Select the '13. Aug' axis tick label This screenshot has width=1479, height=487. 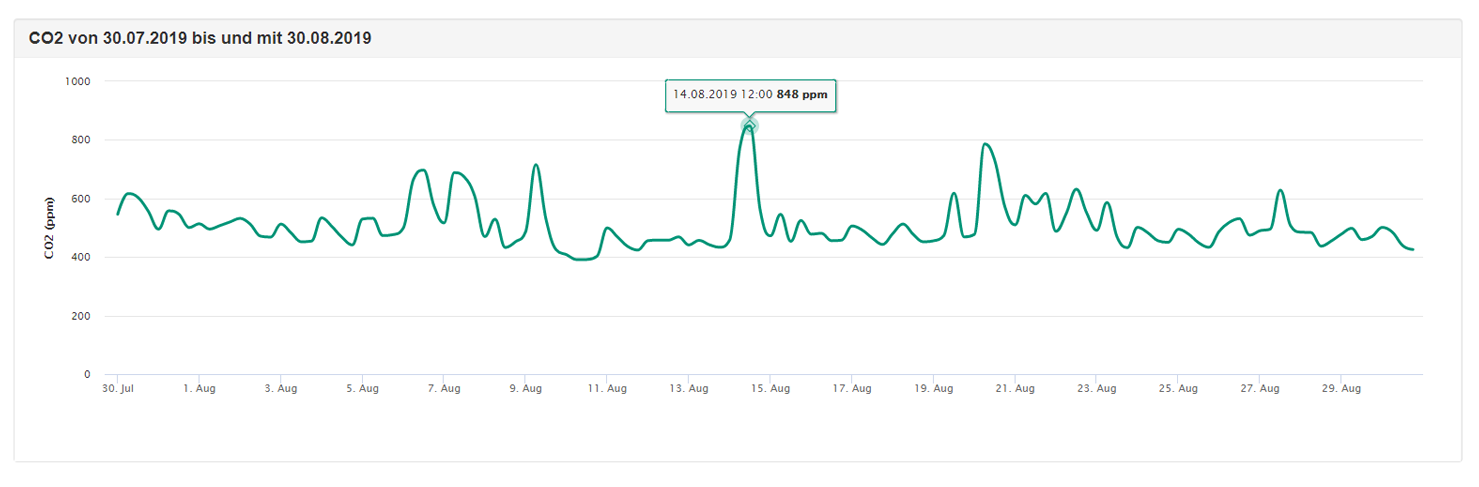(x=689, y=388)
